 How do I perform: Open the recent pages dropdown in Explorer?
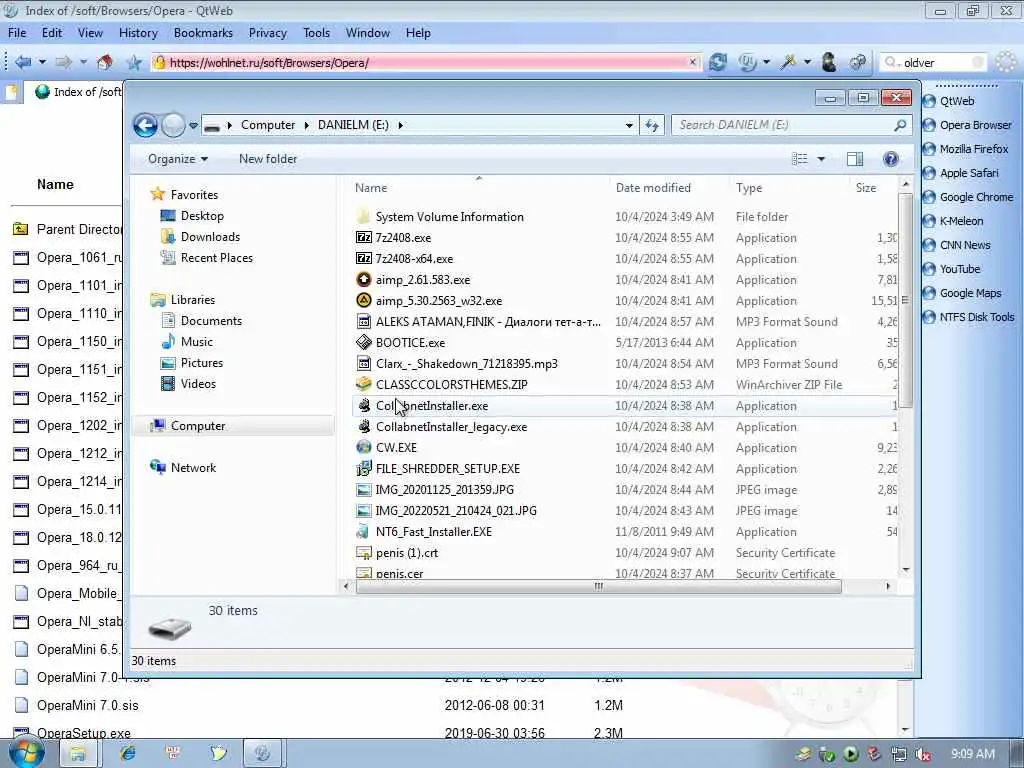coord(193,125)
